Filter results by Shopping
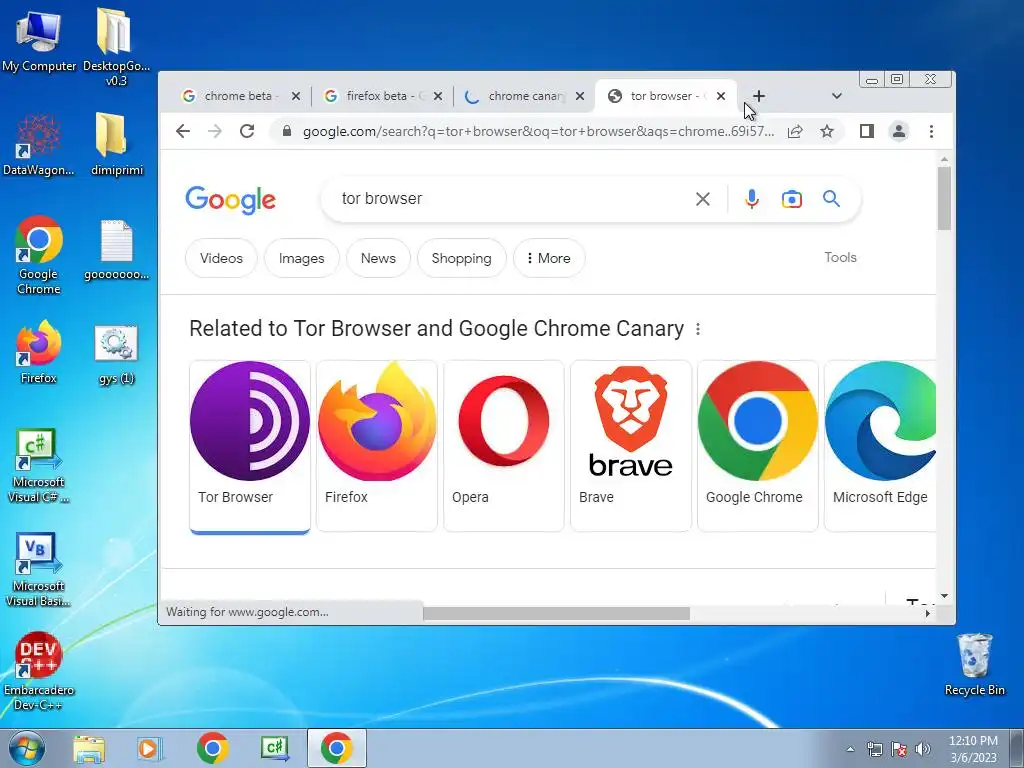1024x768 pixels. (462, 258)
